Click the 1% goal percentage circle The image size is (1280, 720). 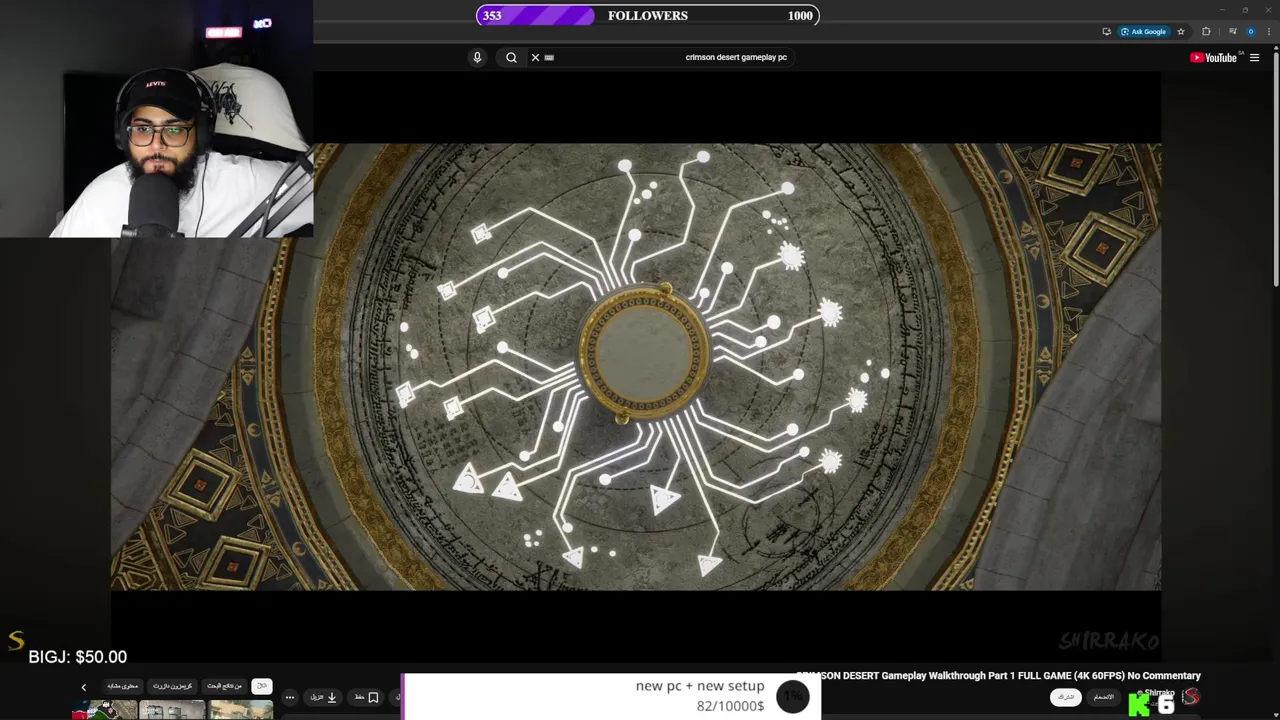click(792, 697)
